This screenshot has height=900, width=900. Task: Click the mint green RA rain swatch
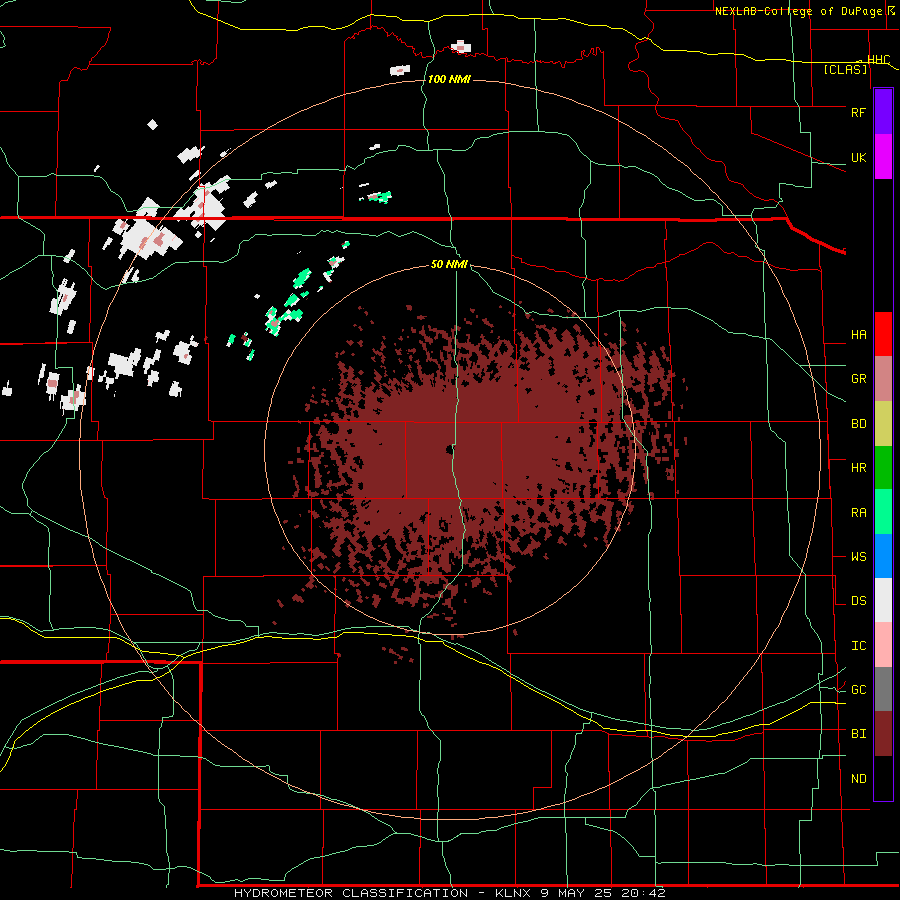[883, 512]
